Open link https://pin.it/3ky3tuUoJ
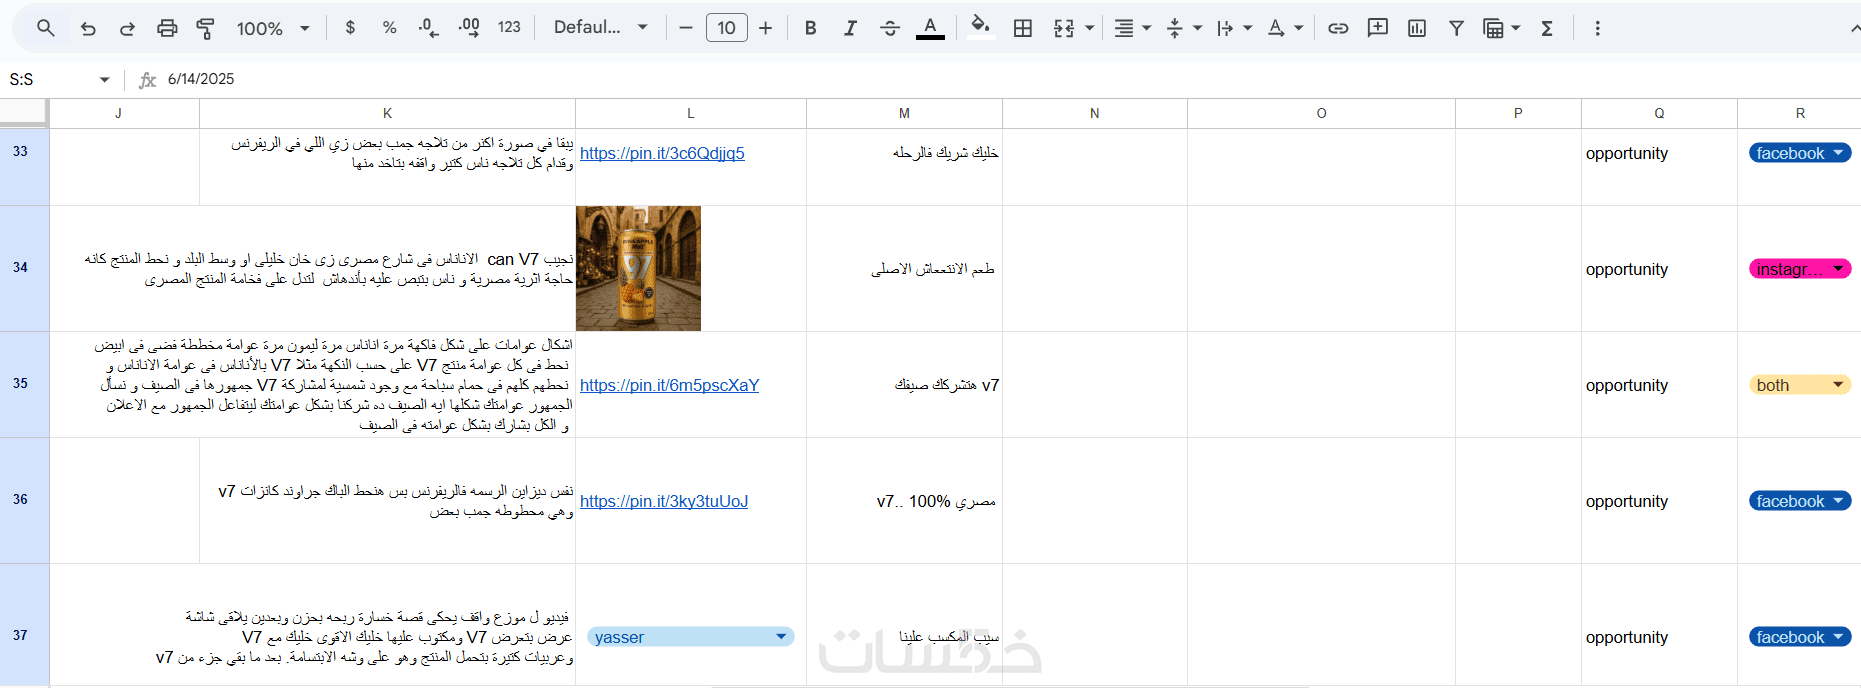Viewport: 1861px width, 688px height. point(664,501)
